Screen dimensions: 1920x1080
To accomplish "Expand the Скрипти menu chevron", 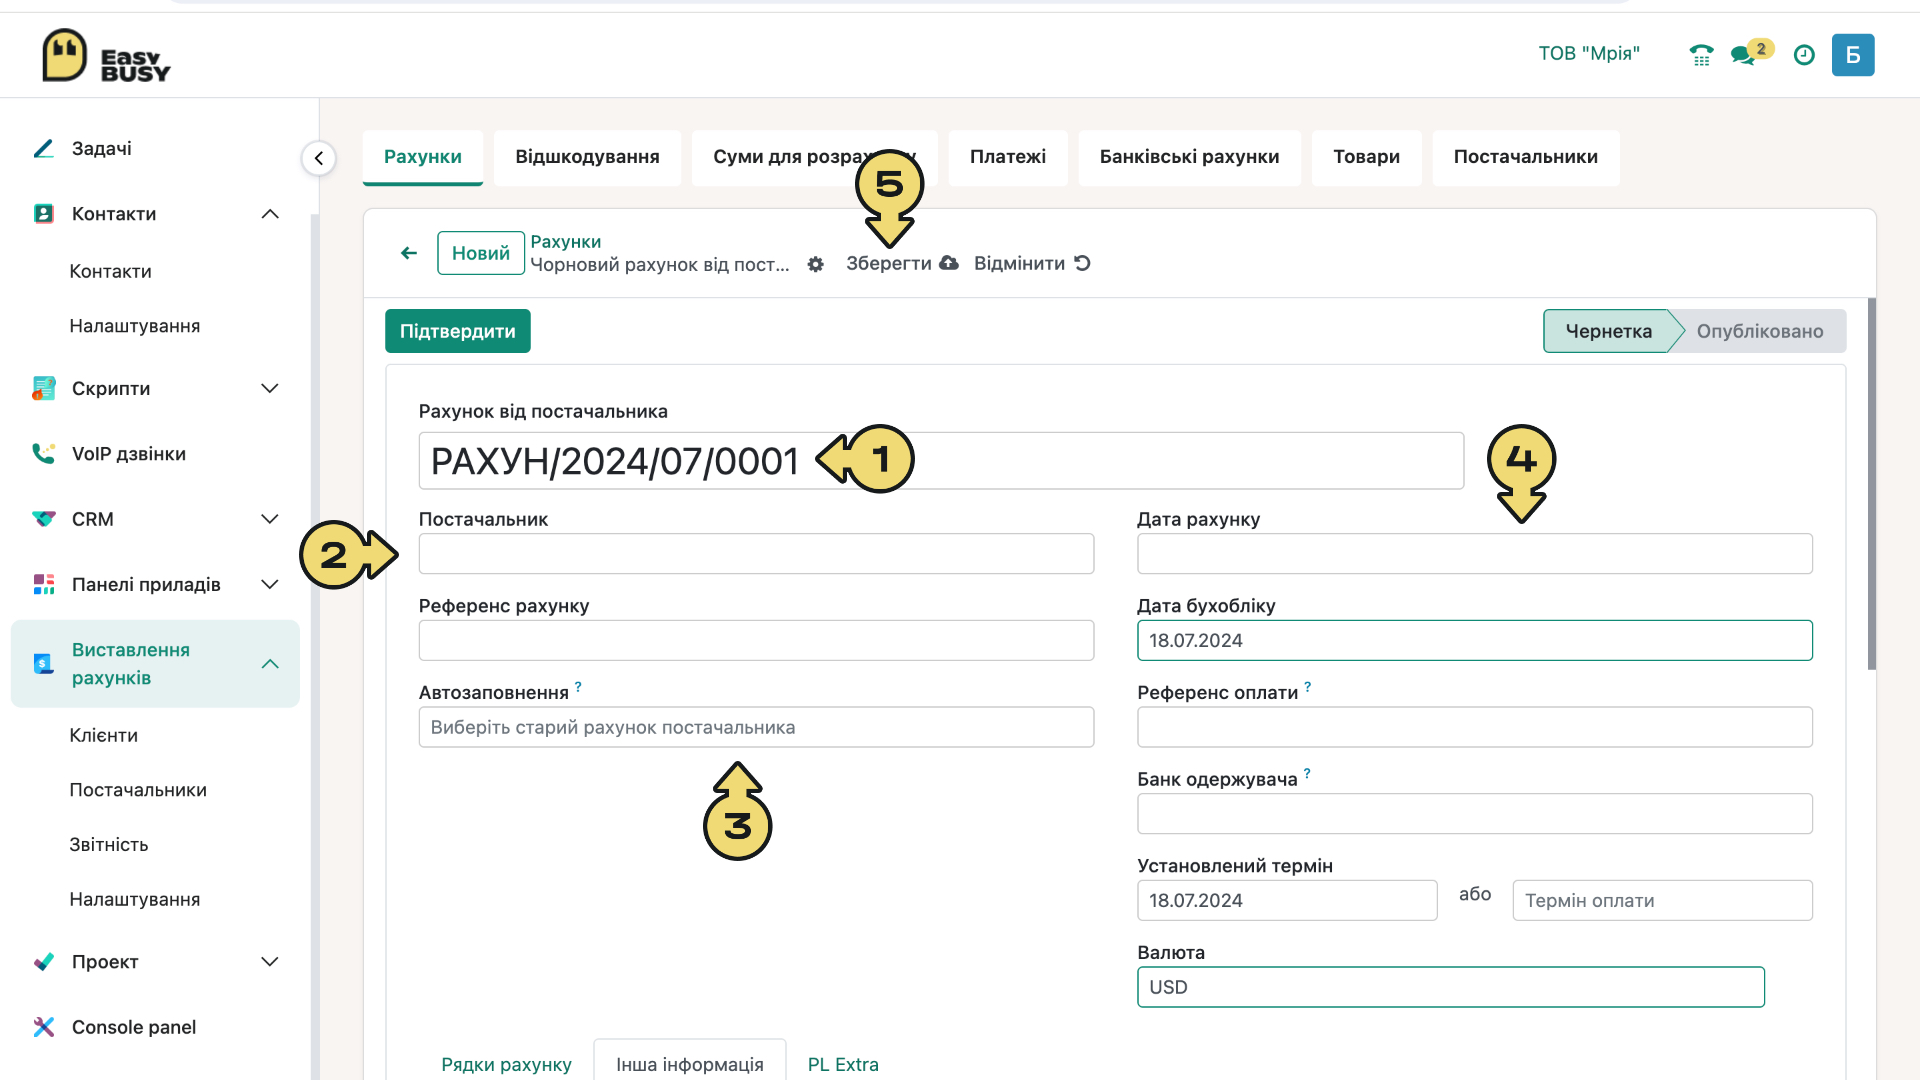I will tap(270, 388).
